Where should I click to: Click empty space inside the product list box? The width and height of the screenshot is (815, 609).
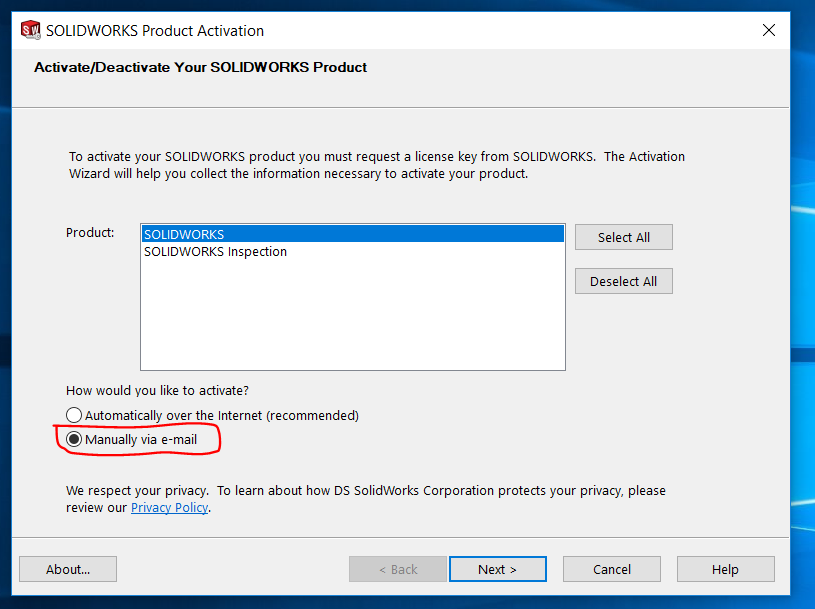click(352, 320)
